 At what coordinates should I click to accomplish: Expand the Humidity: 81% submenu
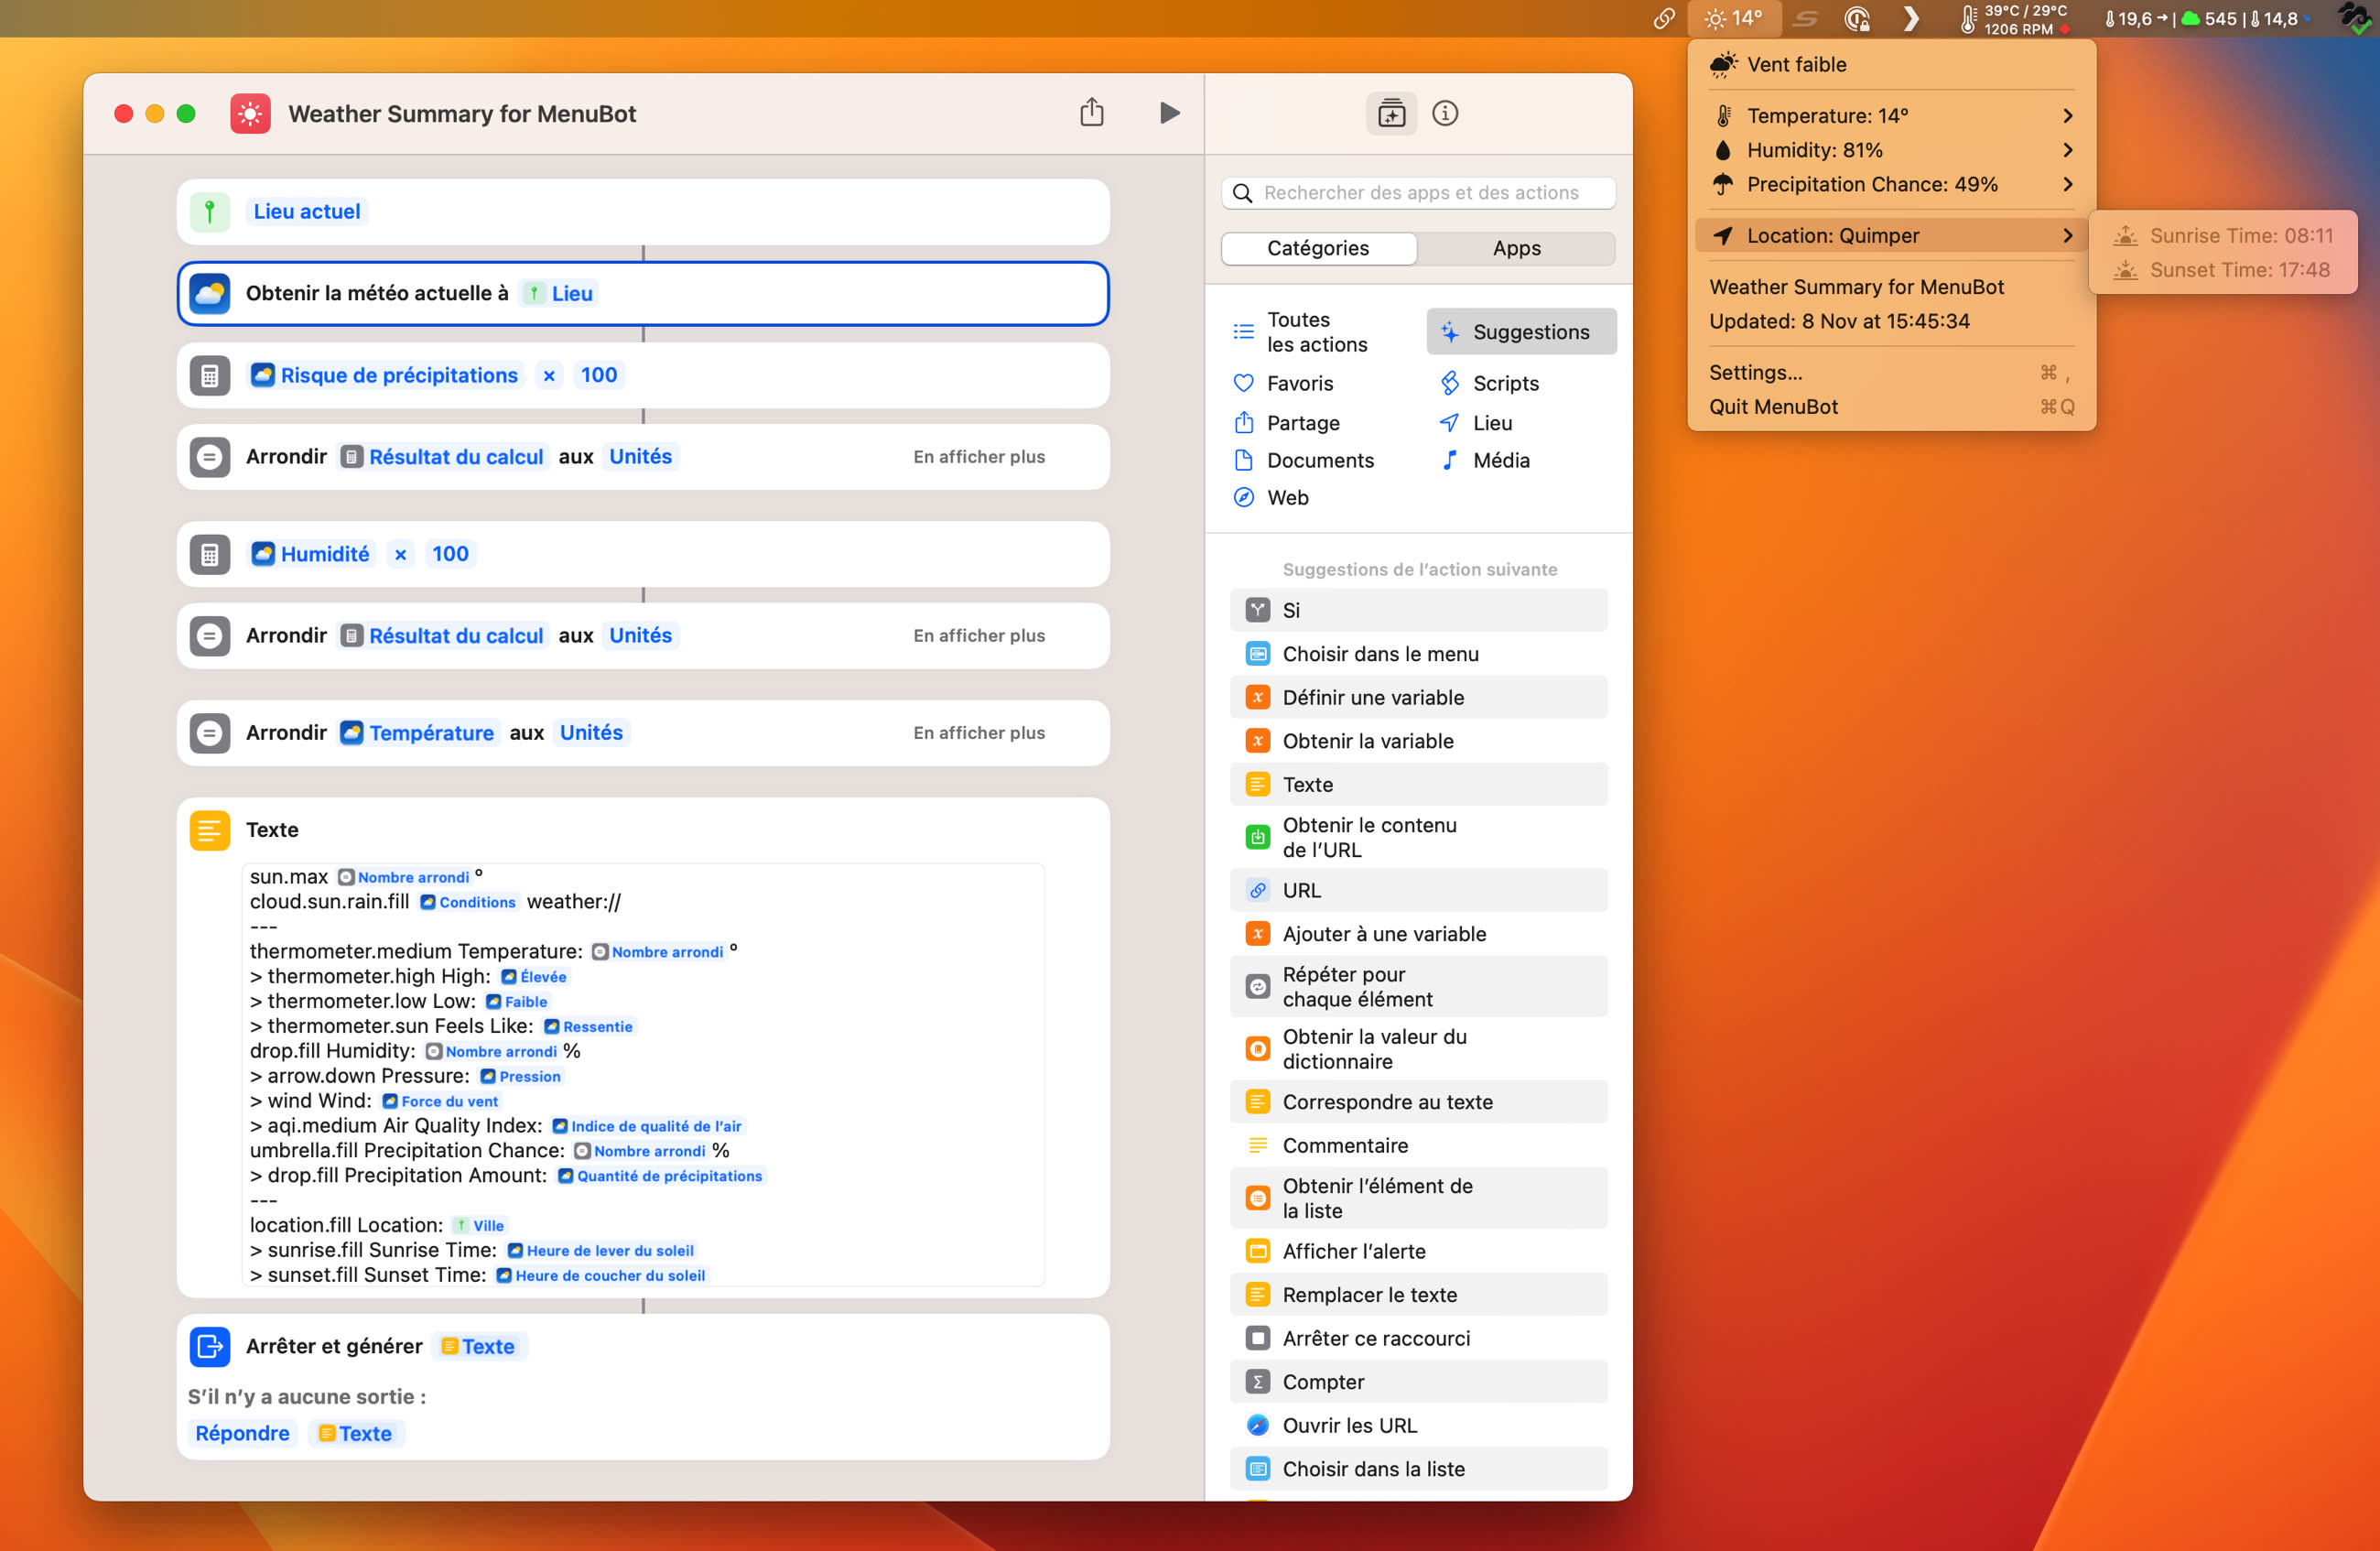(1892, 149)
